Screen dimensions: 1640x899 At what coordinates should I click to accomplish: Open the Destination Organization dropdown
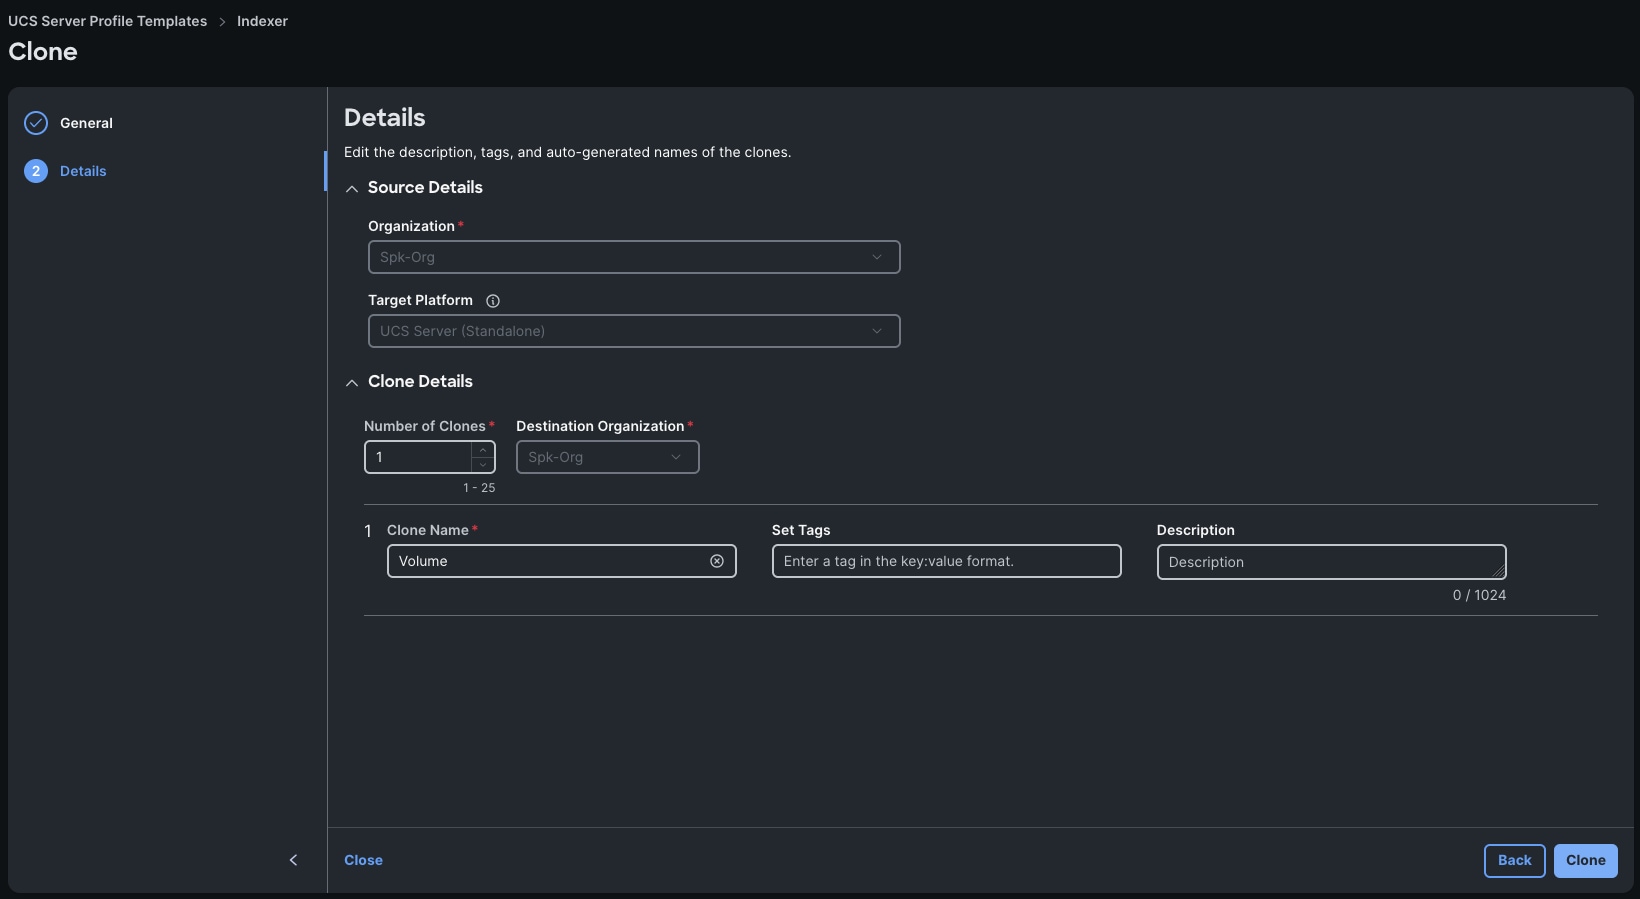tap(607, 457)
